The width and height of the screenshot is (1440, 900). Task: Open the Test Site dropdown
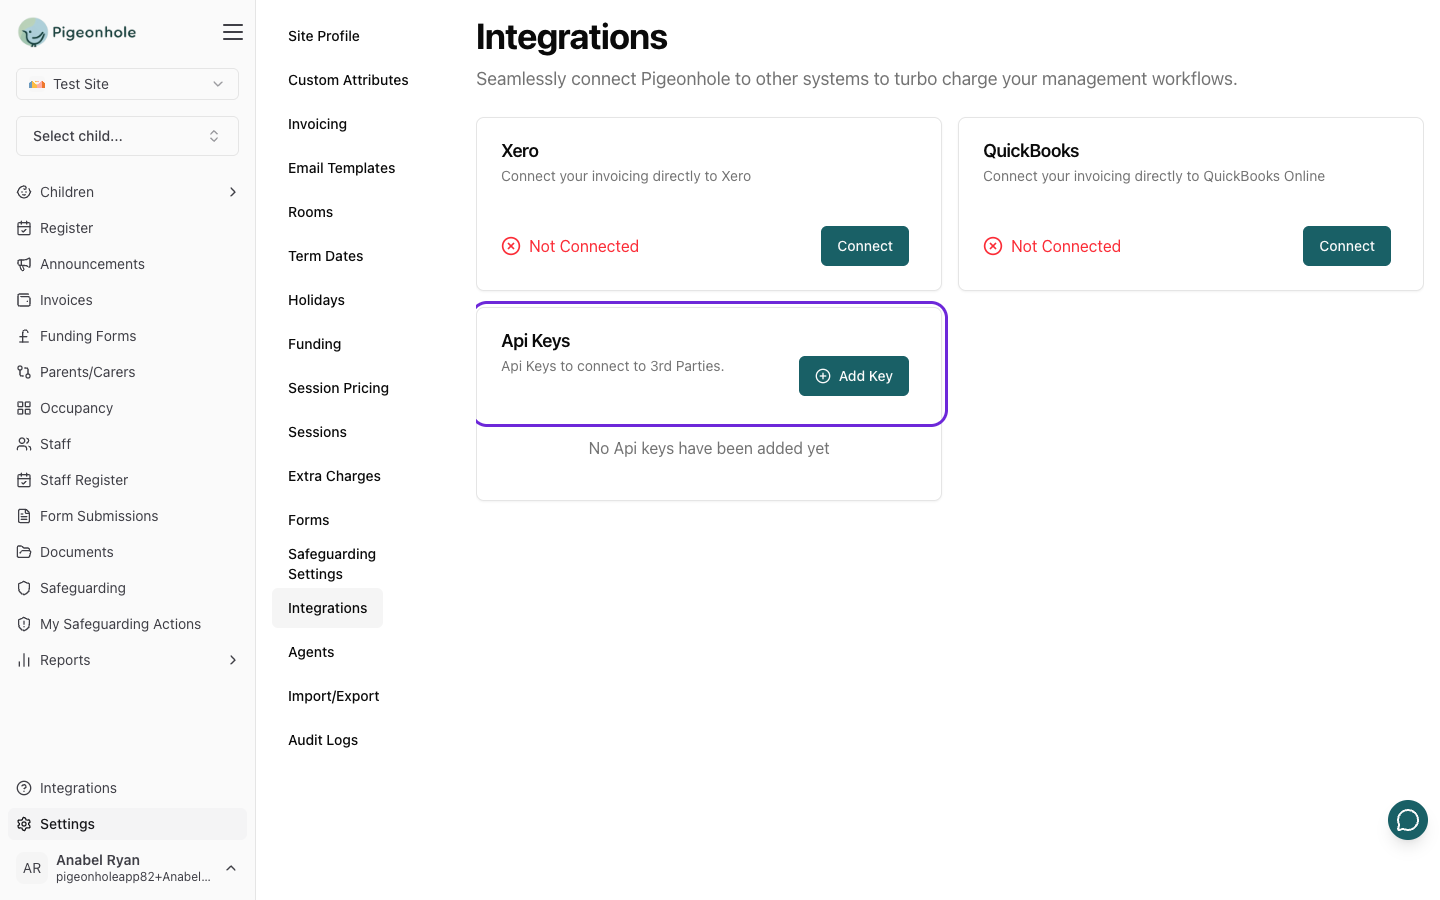tap(127, 84)
